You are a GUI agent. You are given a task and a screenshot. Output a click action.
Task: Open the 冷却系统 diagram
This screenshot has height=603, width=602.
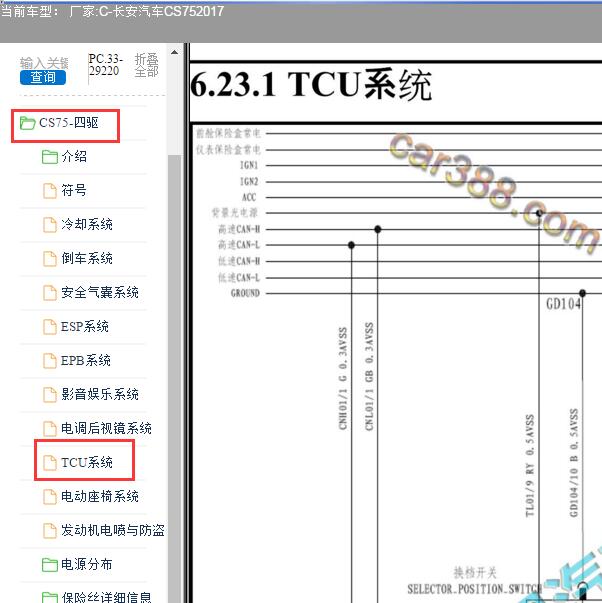[x=87, y=224]
